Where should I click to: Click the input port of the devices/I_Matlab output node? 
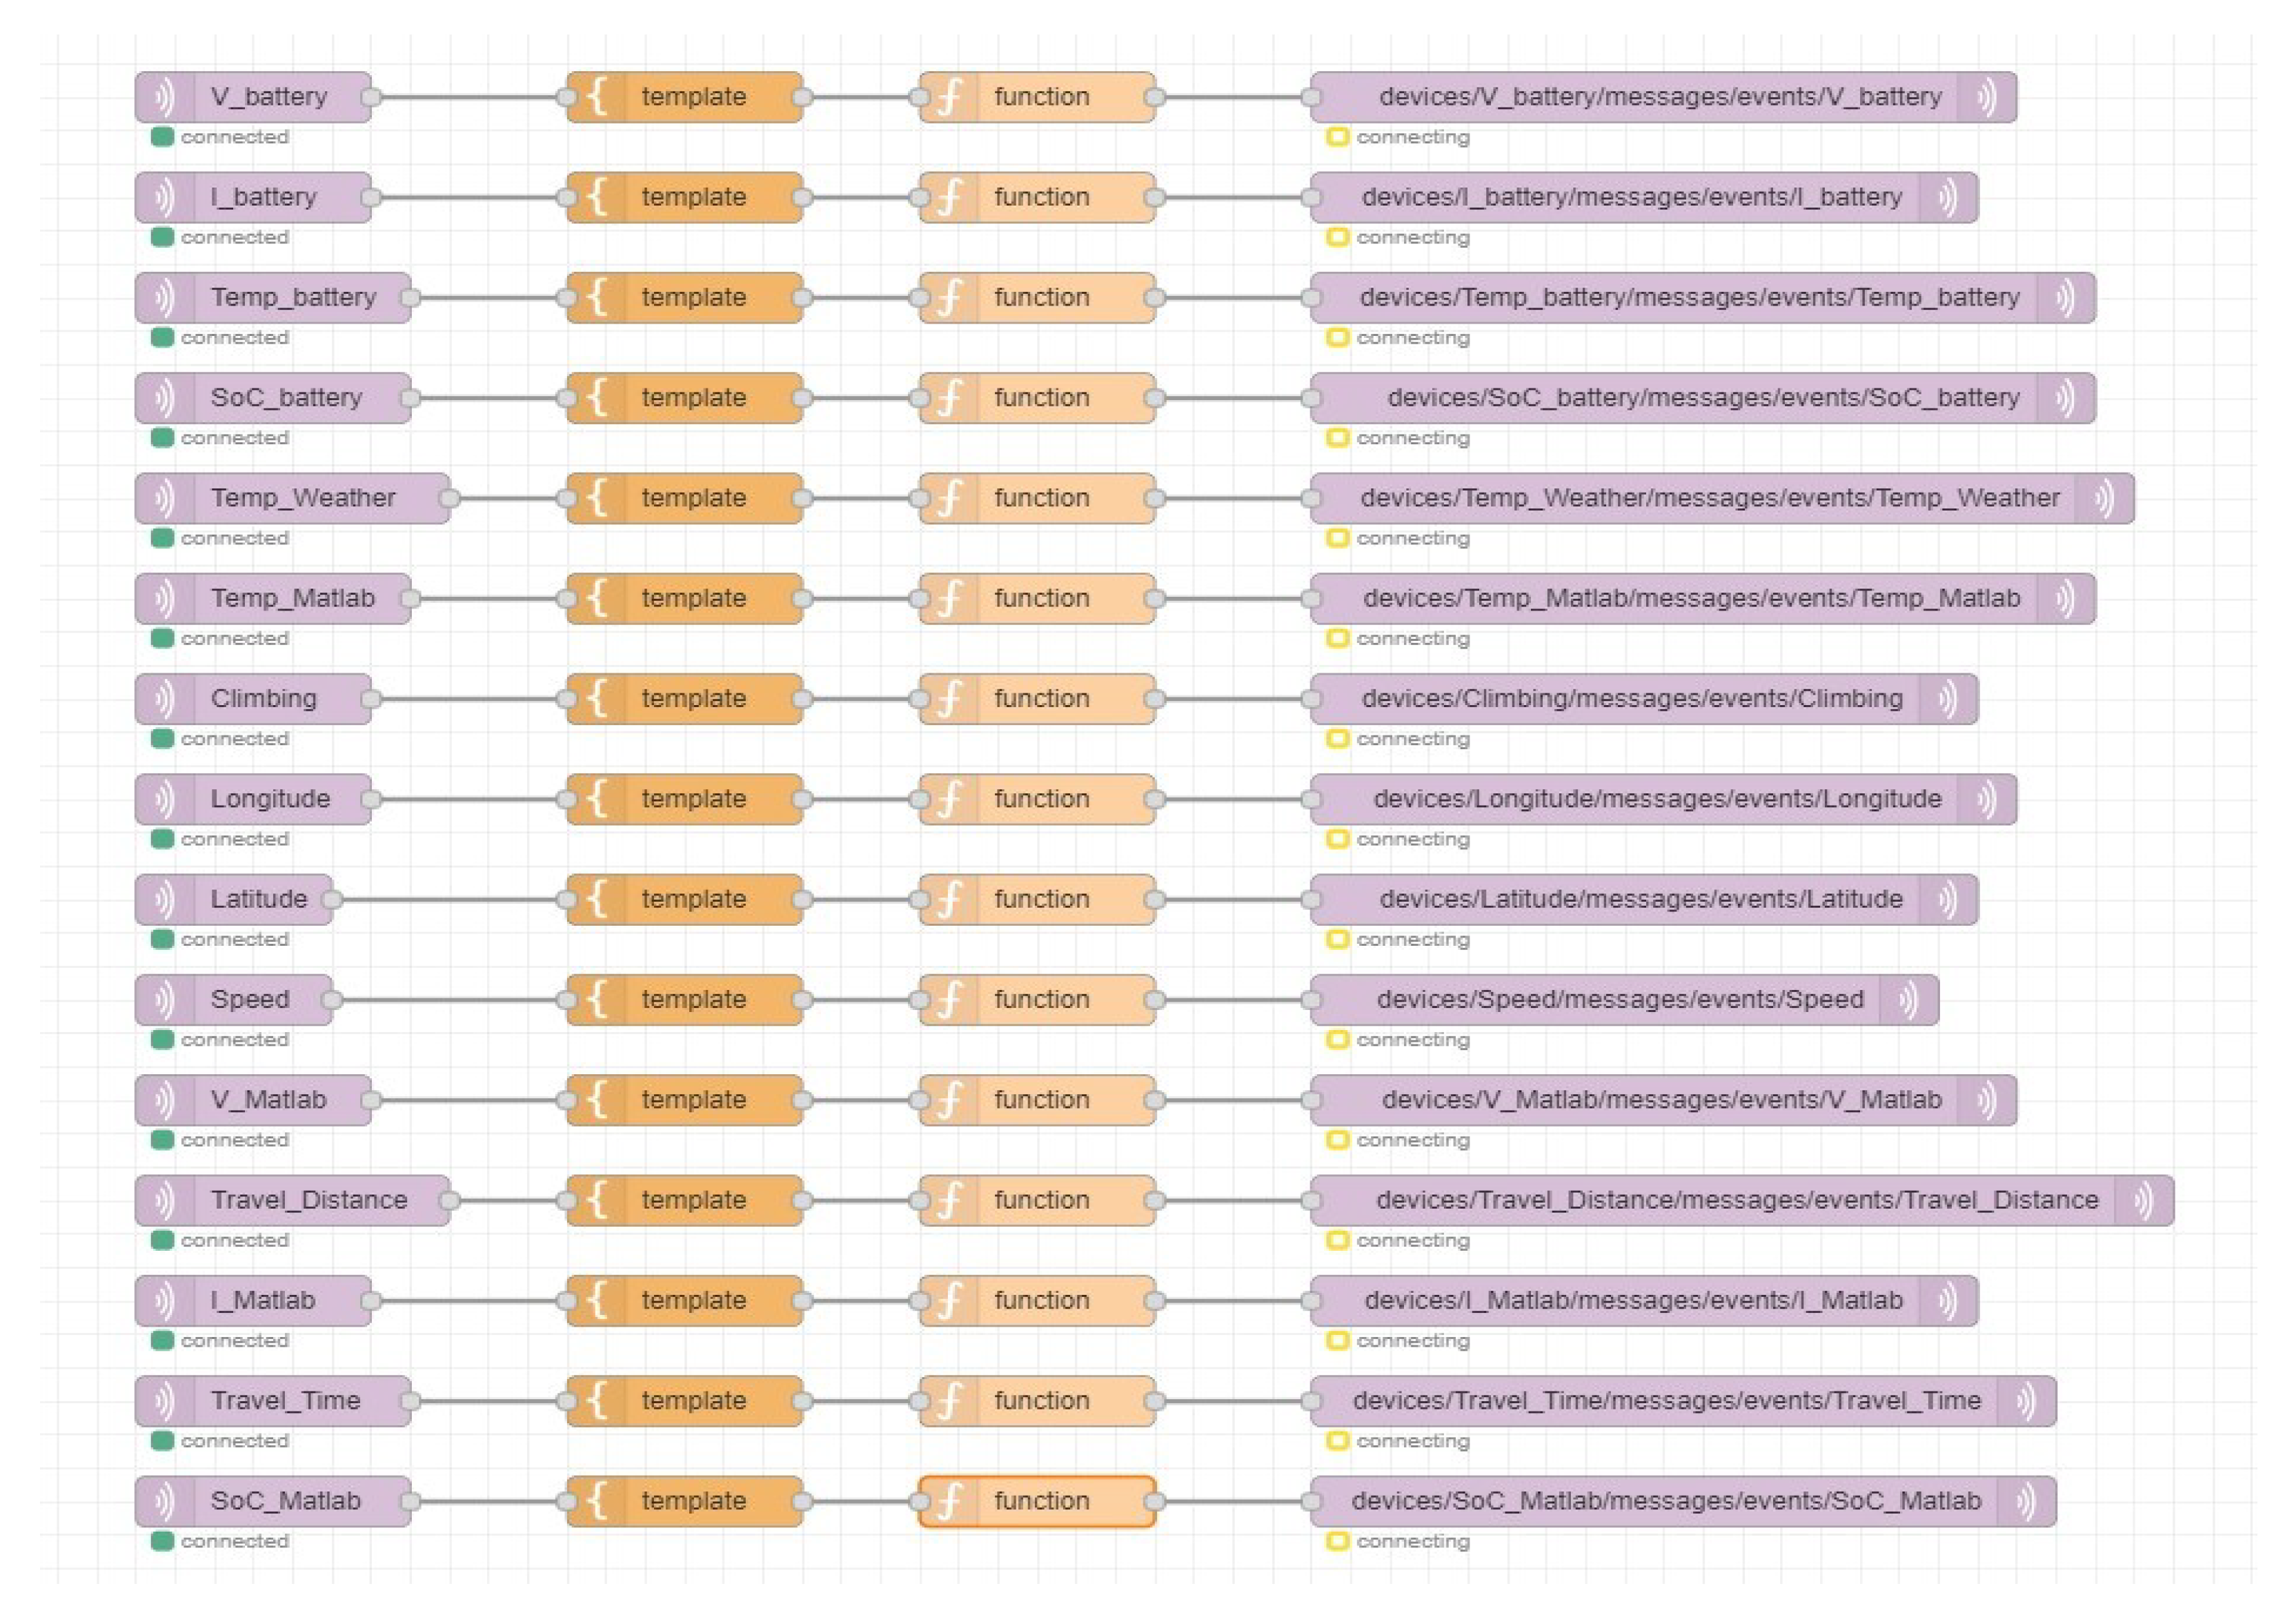(x=1311, y=1300)
